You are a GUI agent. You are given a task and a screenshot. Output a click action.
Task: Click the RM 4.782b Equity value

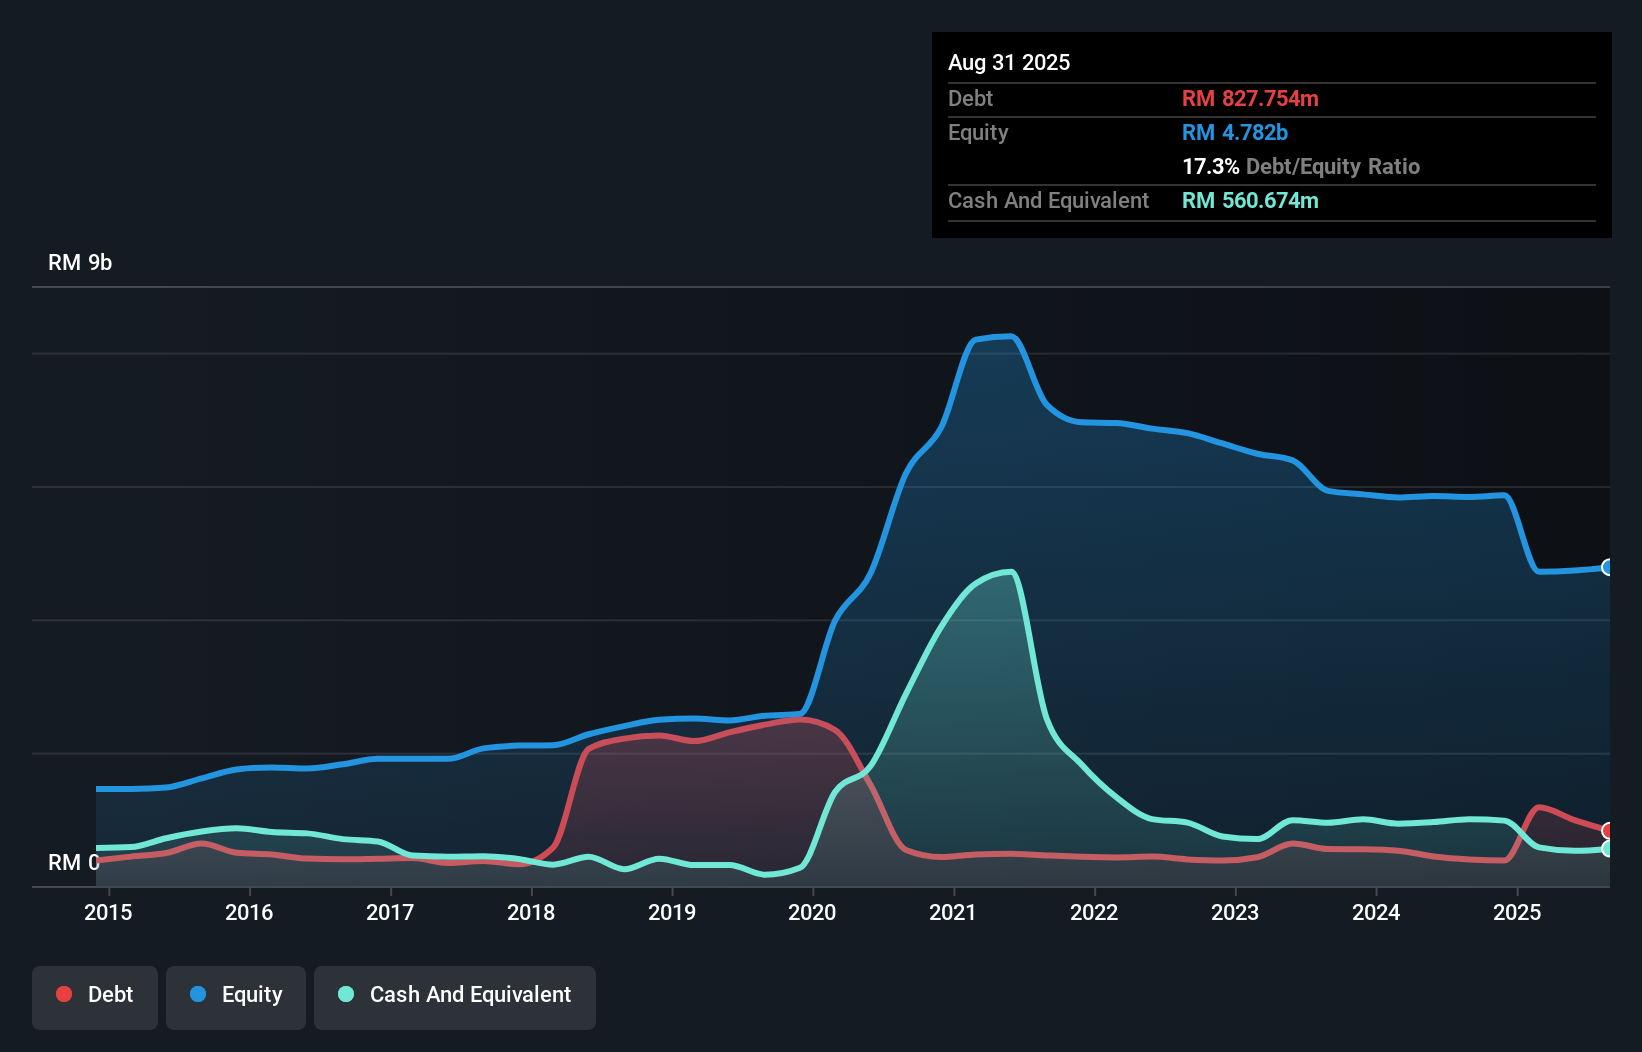click(x=1234, y=132)
